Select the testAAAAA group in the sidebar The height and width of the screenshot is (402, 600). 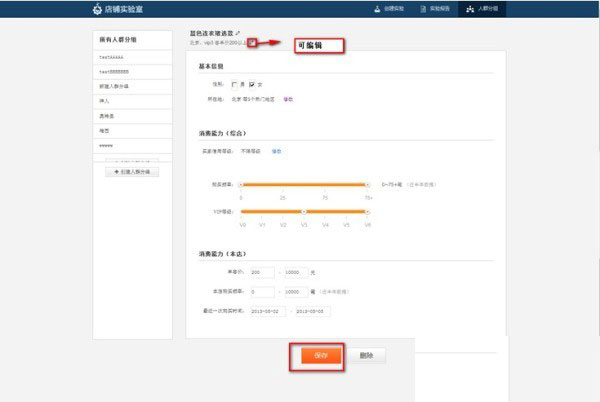pyautogui.click(x=132, y=57)
